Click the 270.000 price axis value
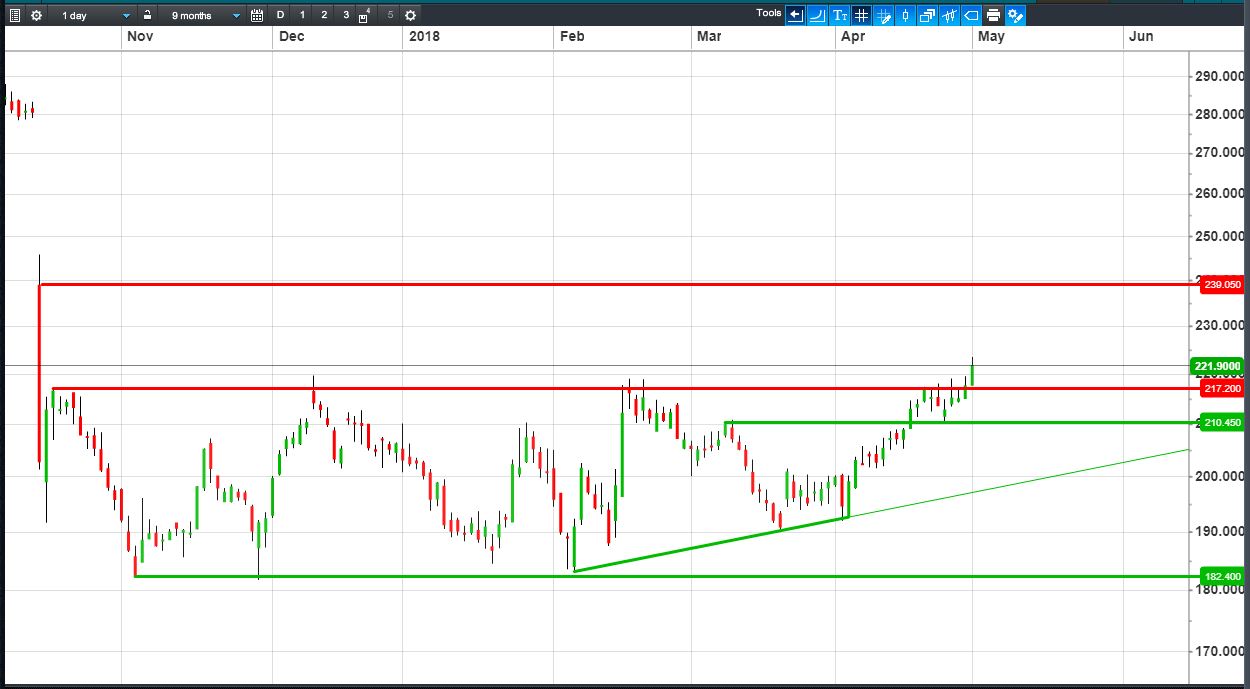This screenshot has height=689, width=1250. click(x=1220, y=152)
